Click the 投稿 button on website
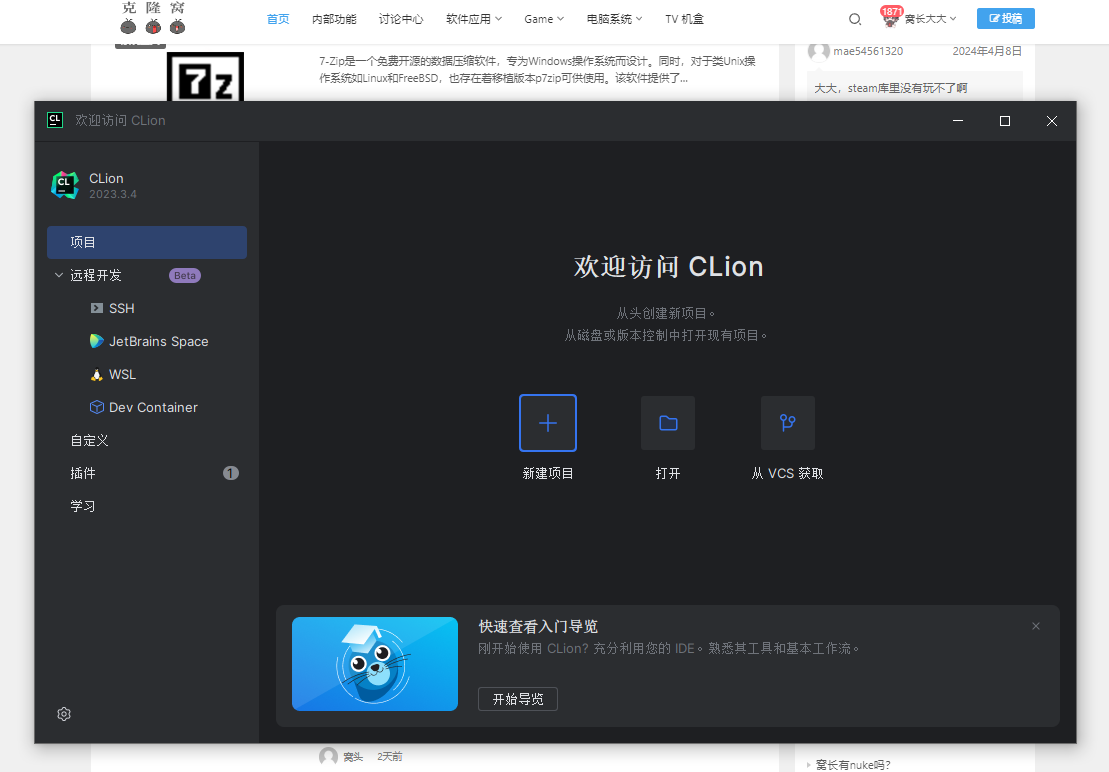This screenshot has height=772, width=1109. [x=1005, y=18]
